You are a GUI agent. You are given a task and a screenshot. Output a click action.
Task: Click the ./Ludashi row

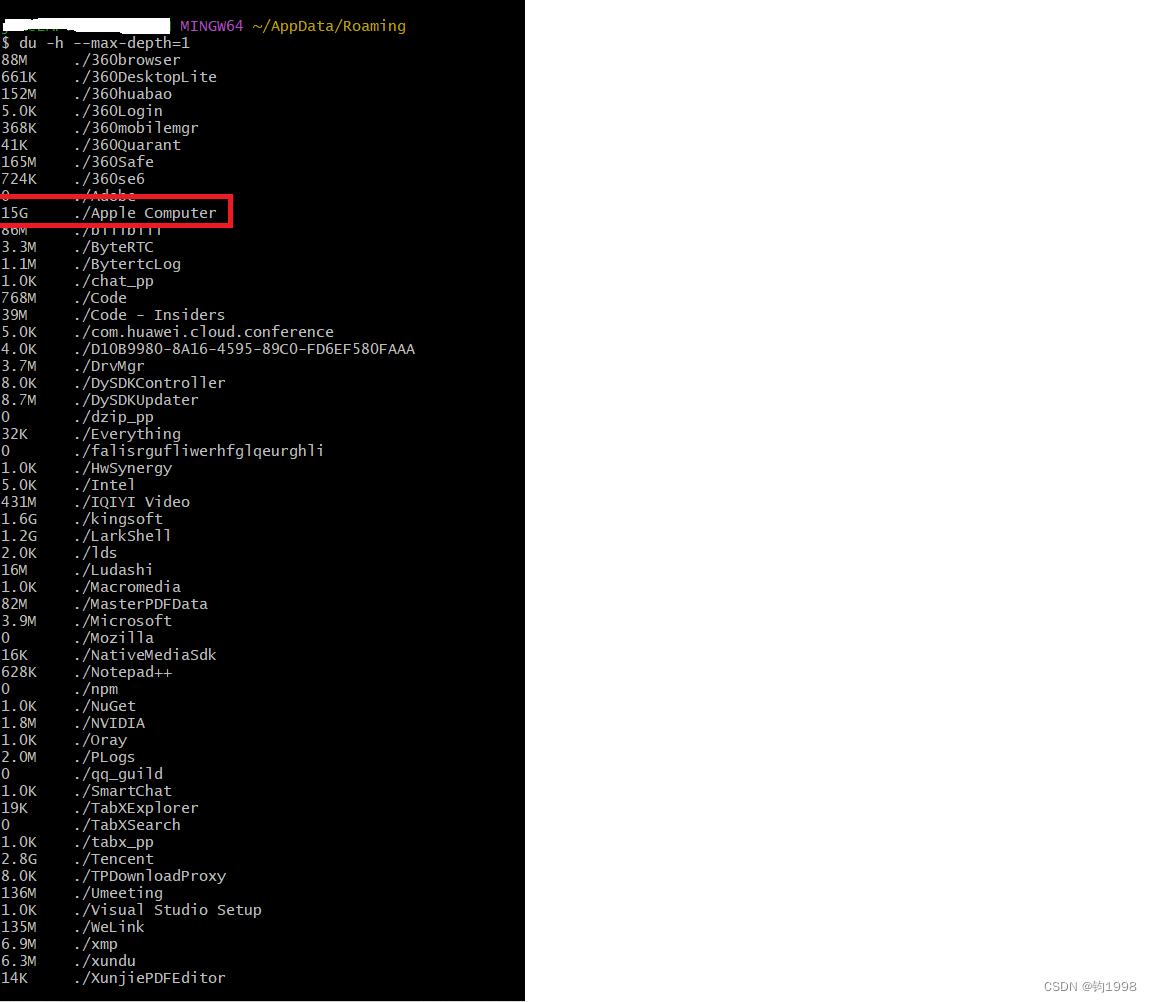[x=77, y=569]
